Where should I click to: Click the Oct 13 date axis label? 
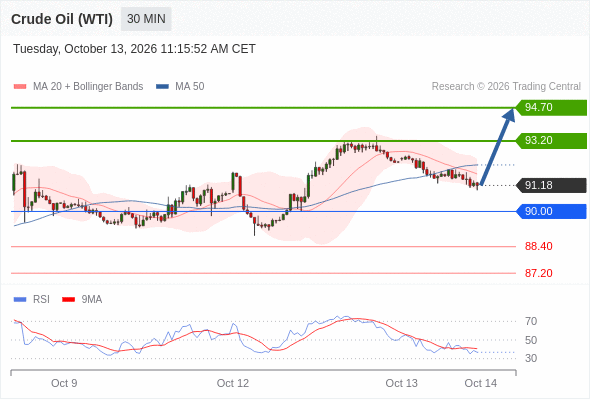pyautogui.click(x=401, y=383)
